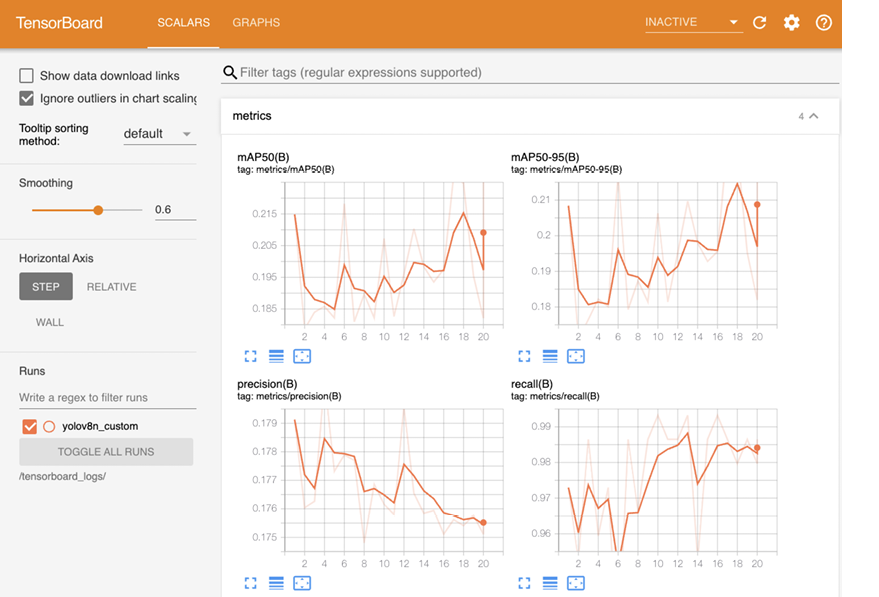Collapse the metrics section
Image resolution: width=879 pixels, height=597 pixels.
coord(814,116)
